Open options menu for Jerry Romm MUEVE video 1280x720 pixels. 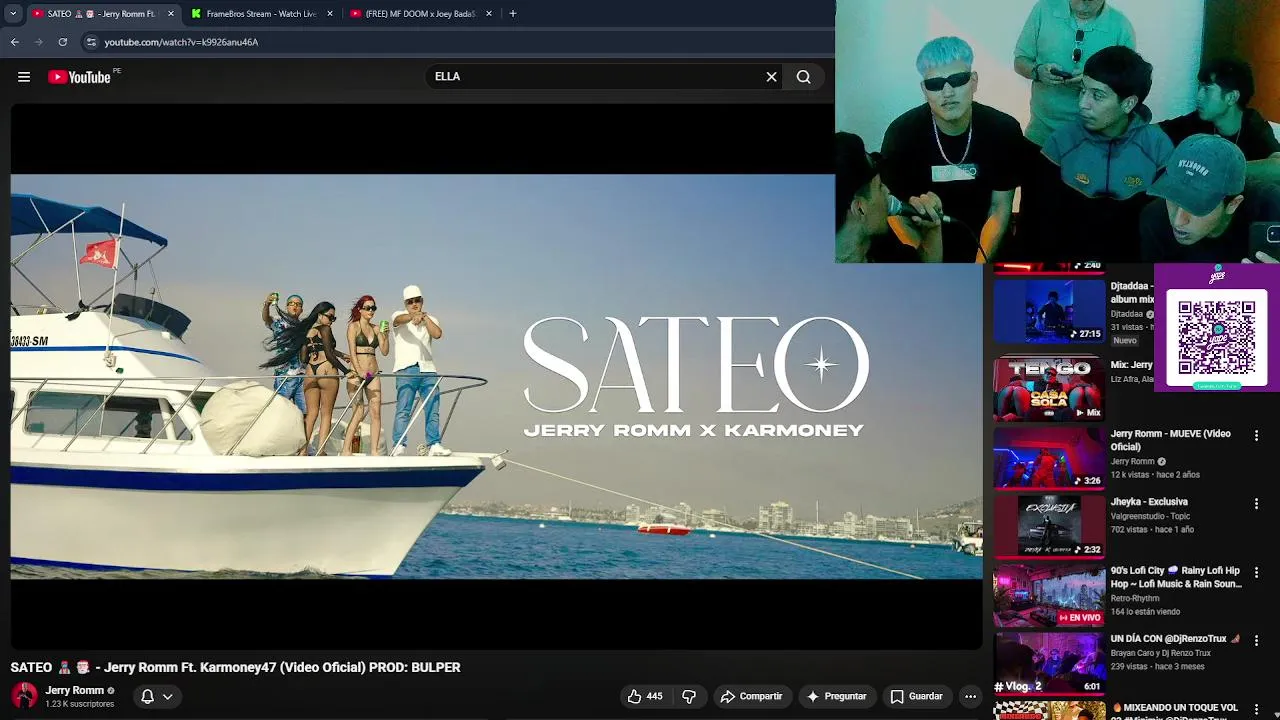click(x=1256, y=436)
